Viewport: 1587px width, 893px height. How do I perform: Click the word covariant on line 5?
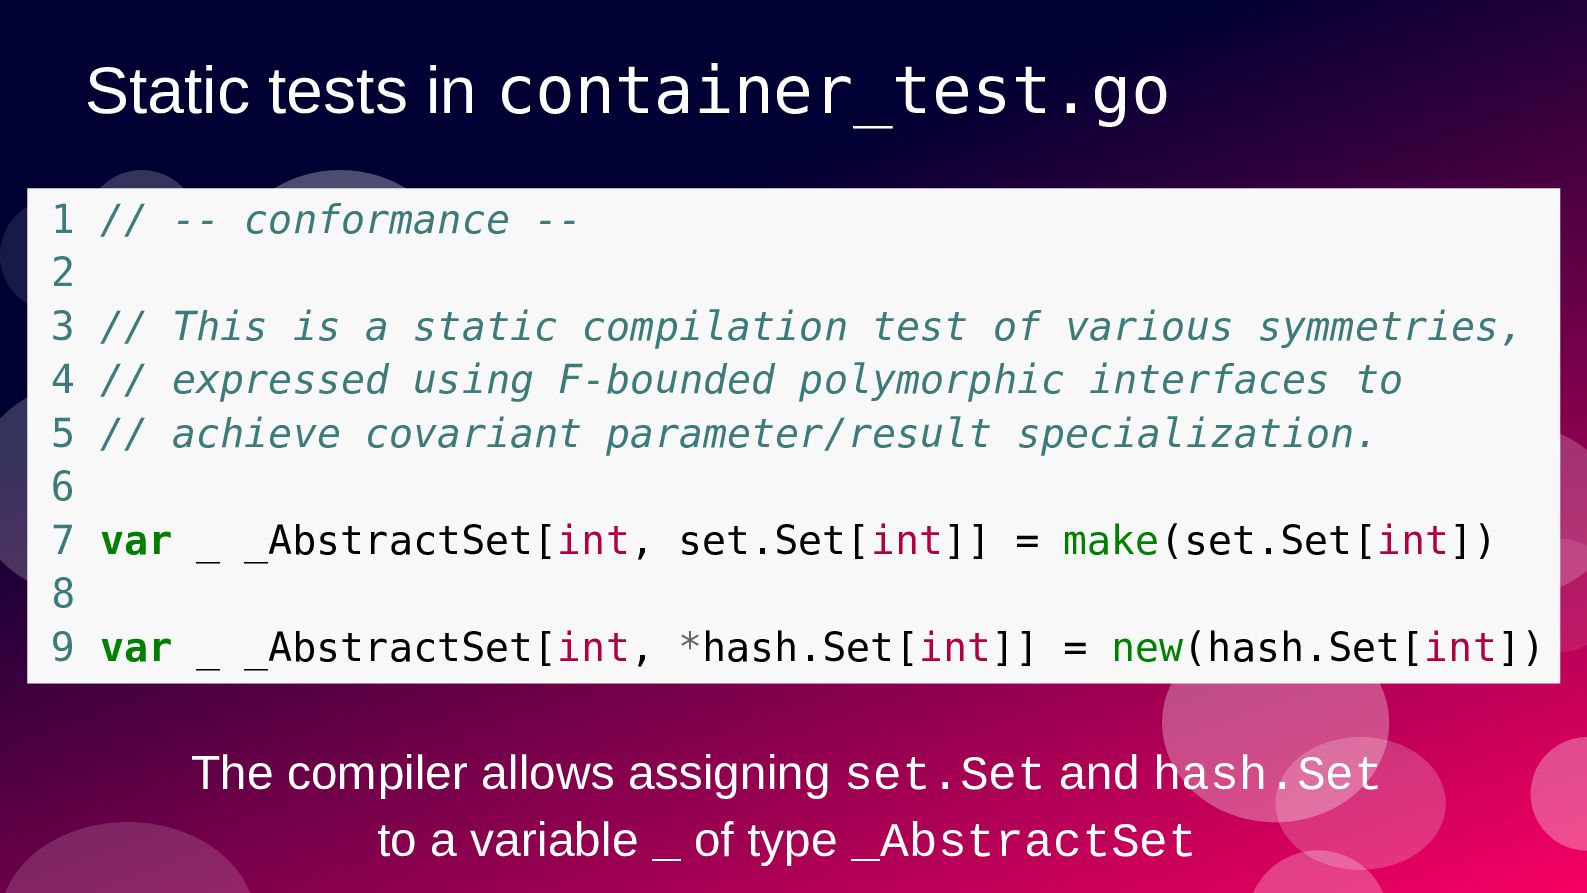point(472,434)
